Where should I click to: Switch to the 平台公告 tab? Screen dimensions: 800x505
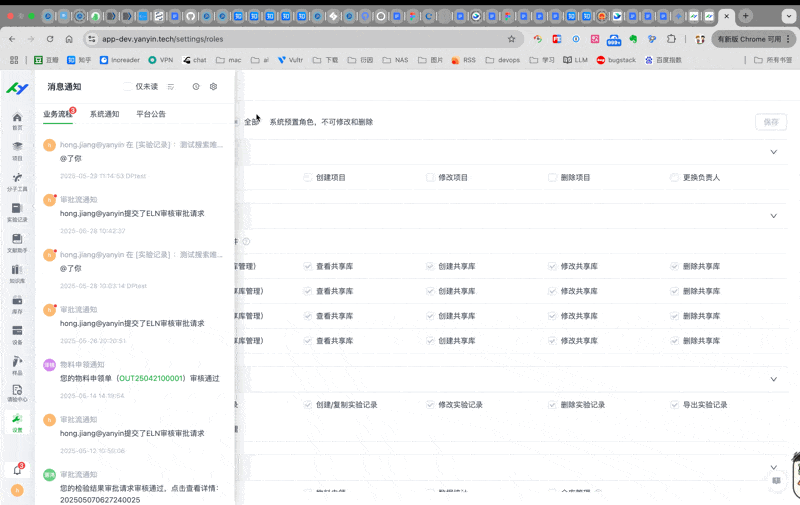151,114
